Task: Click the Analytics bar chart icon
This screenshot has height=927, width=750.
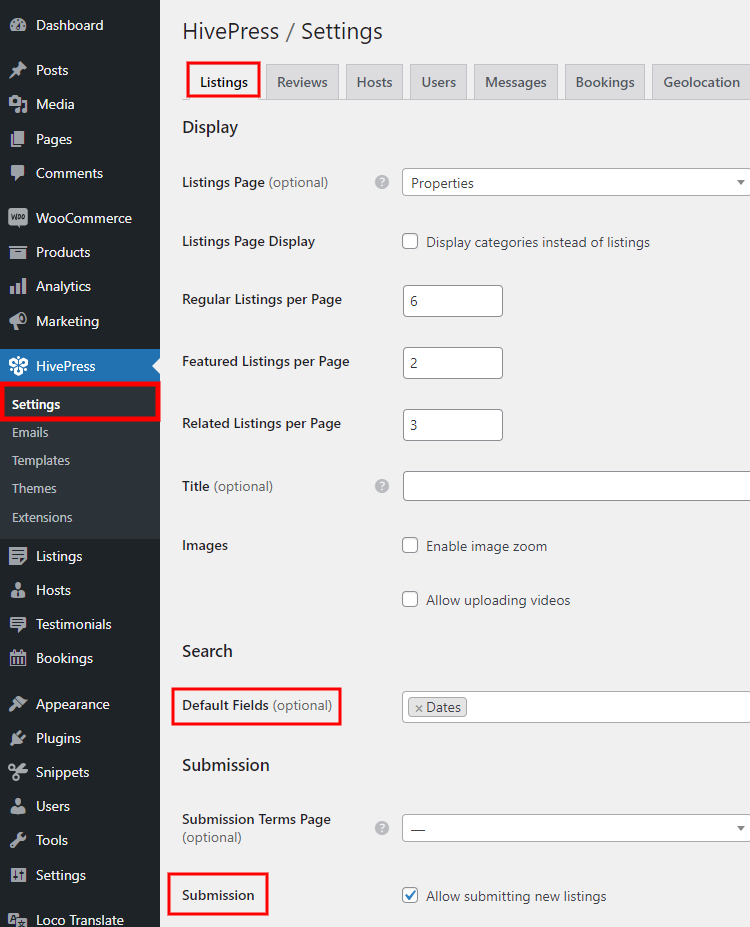Action: click(18, 286)
